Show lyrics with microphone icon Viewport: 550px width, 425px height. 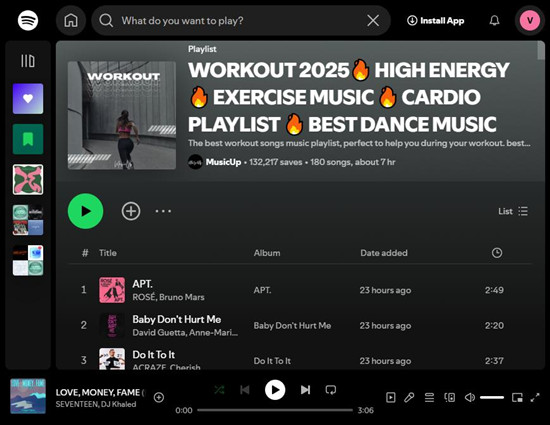pyautogui.click(x=409, y=397)
